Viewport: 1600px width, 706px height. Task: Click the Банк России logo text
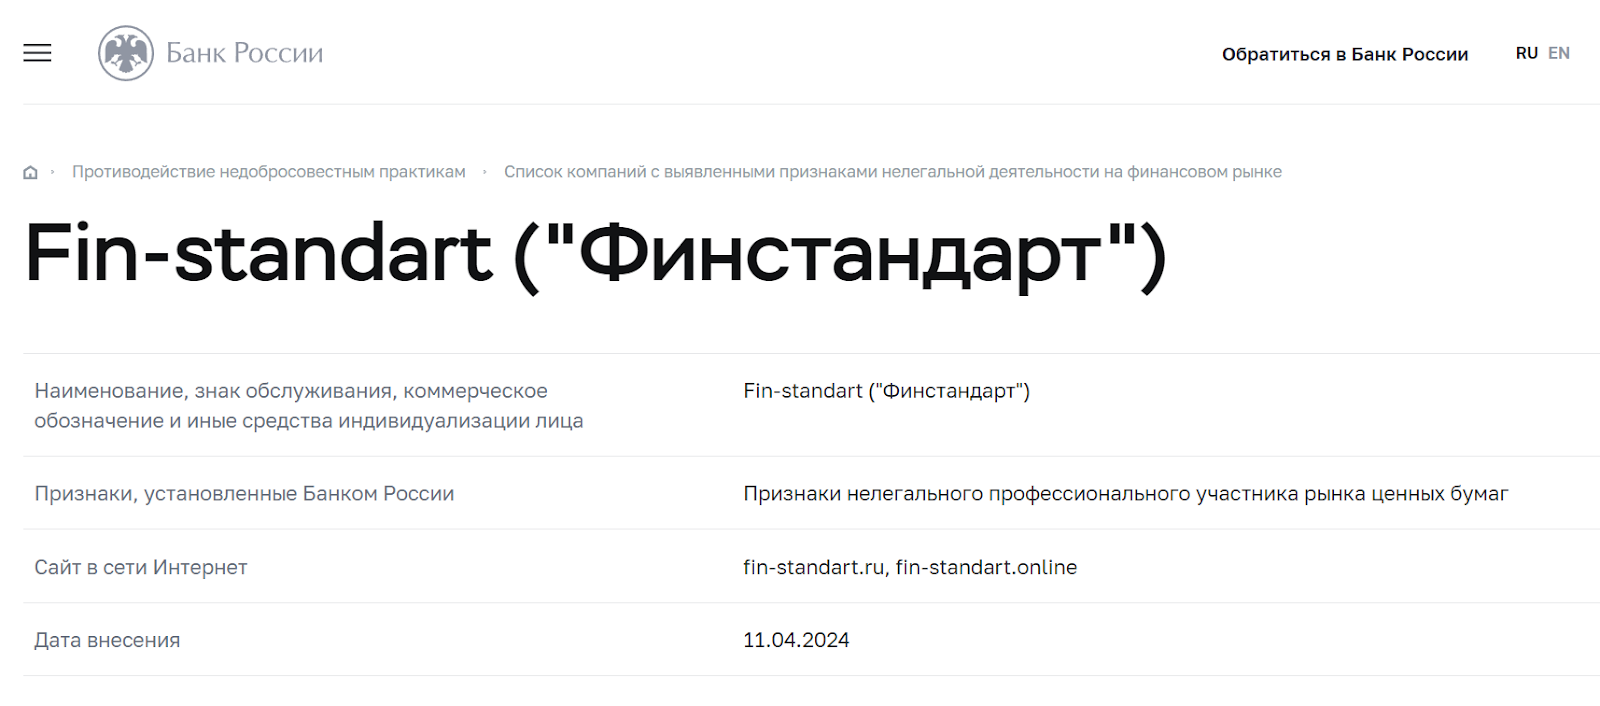(245, 53)
